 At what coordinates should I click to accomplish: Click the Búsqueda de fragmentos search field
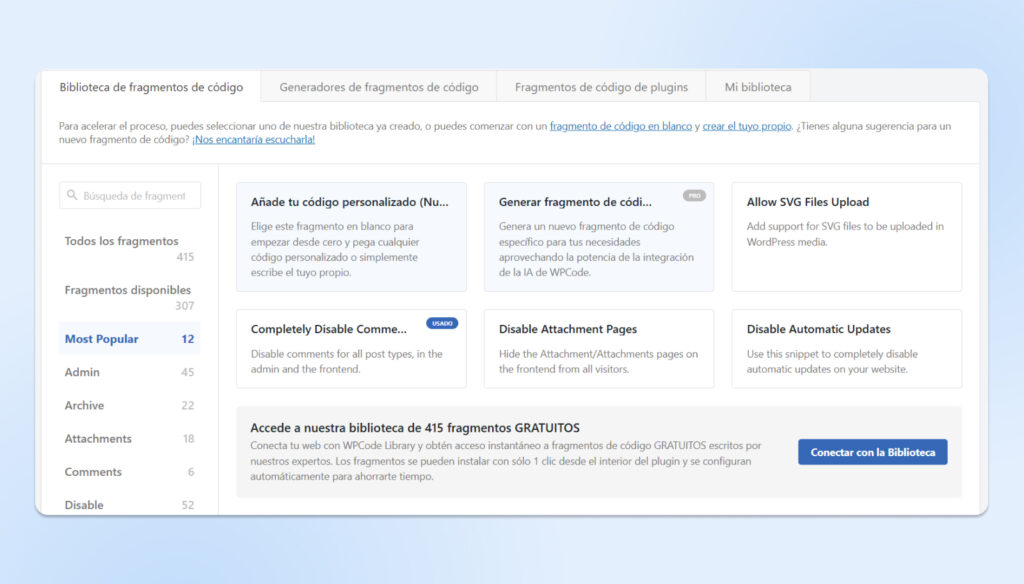tap(135, 196)
